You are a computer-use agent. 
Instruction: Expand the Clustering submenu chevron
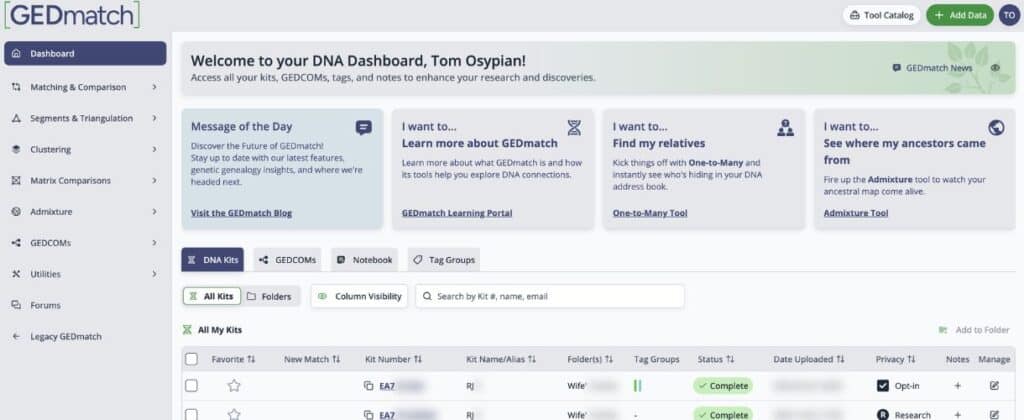click(155, 149)
